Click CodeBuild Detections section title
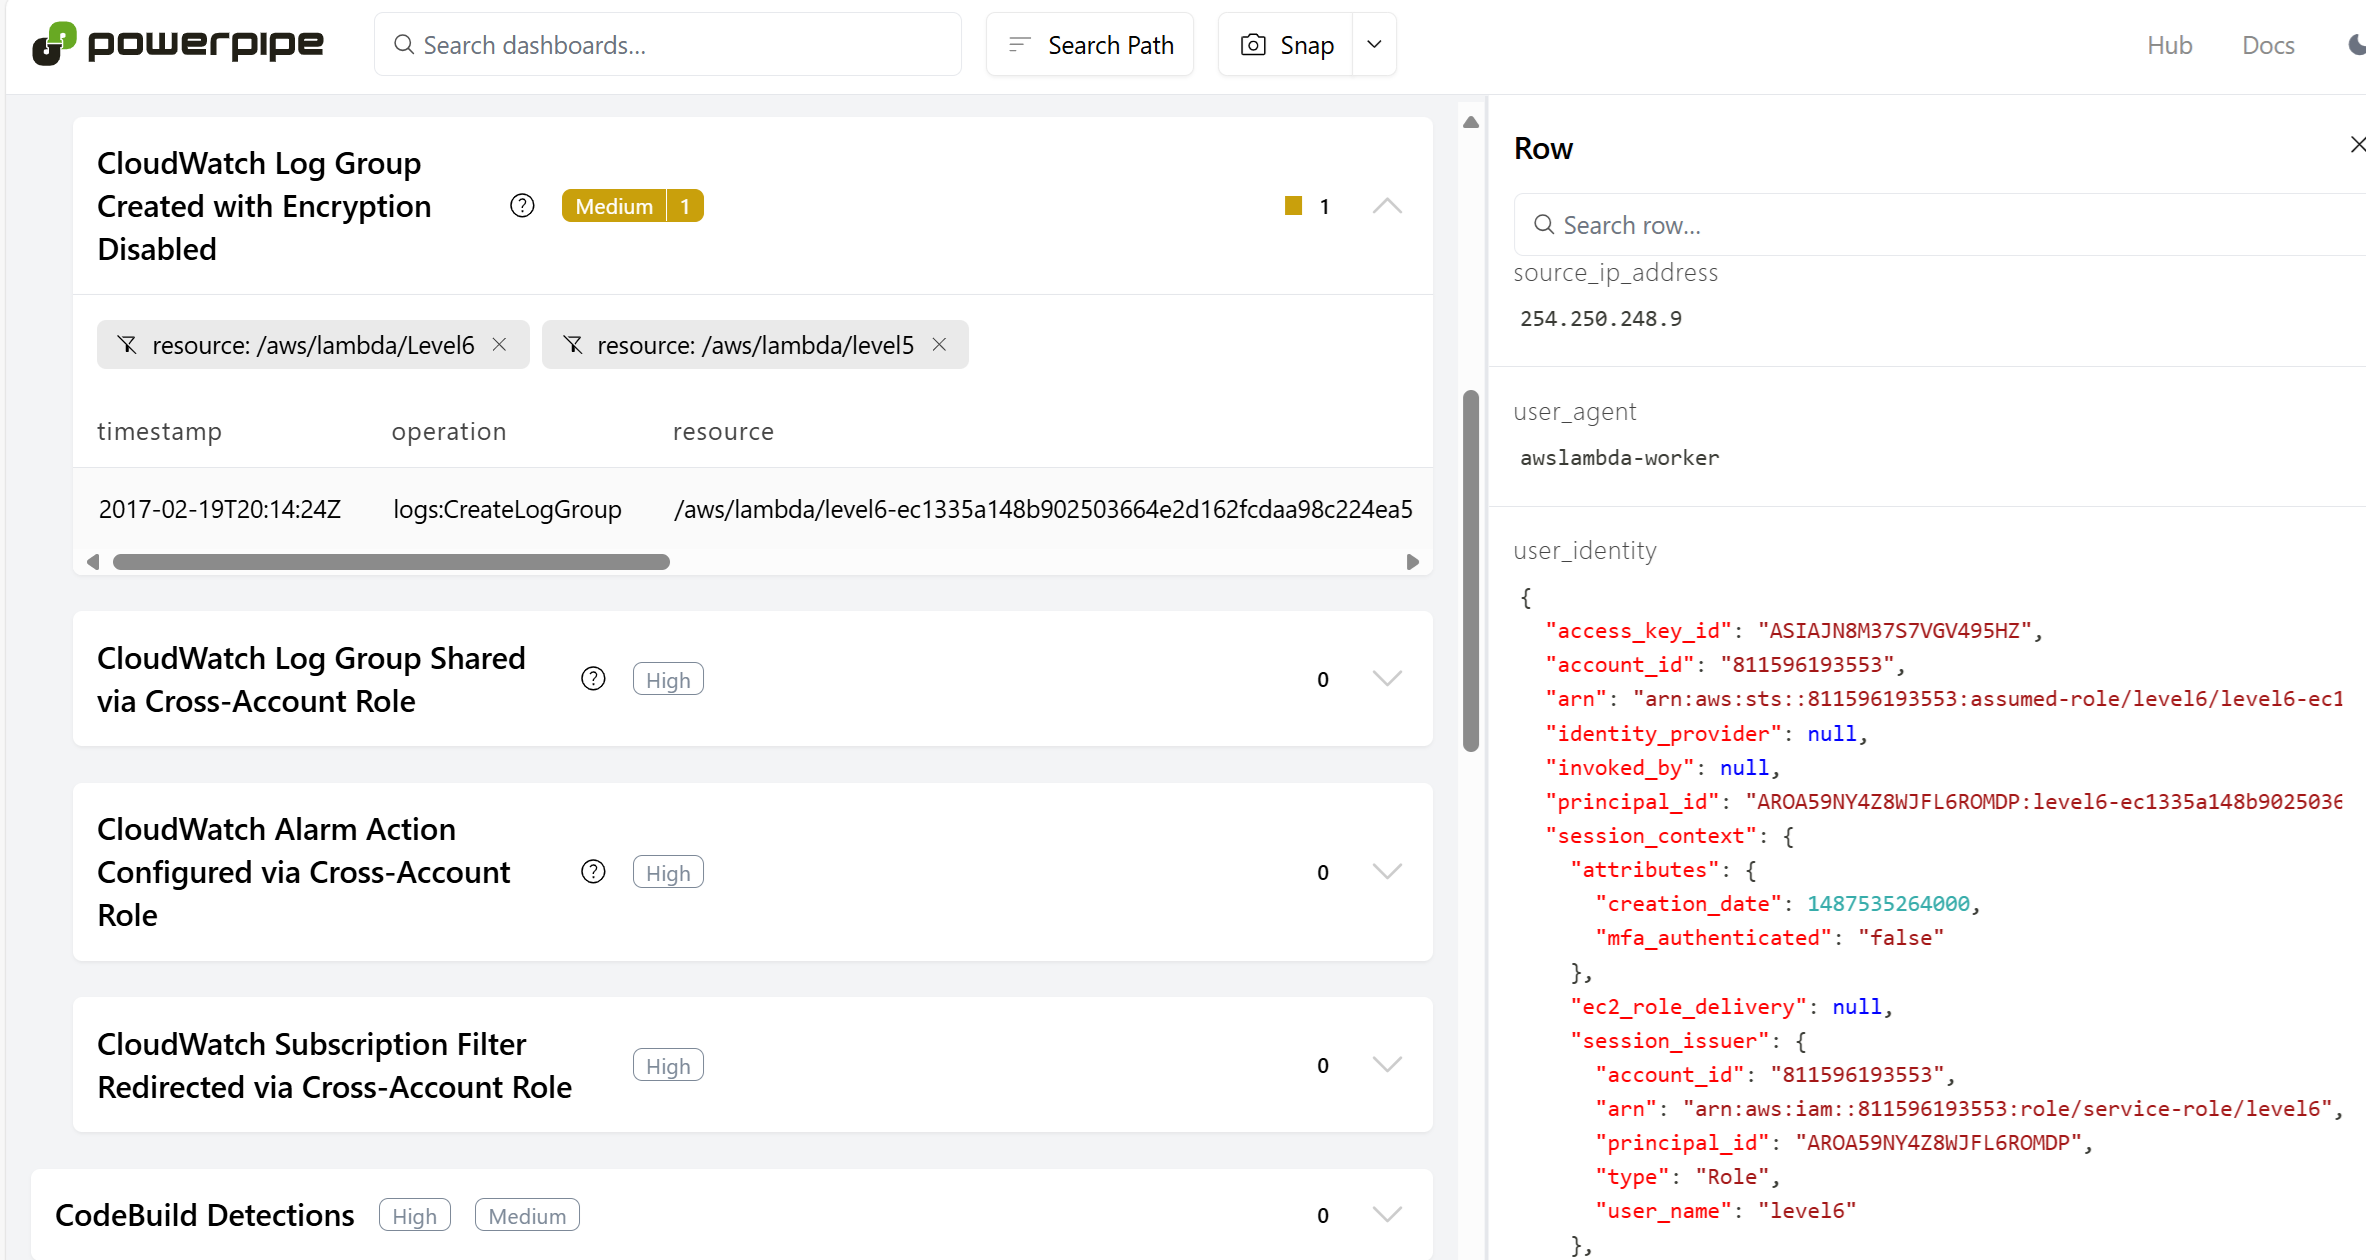This screenshot has height=1260, width=2366. tap(204, 1215)
